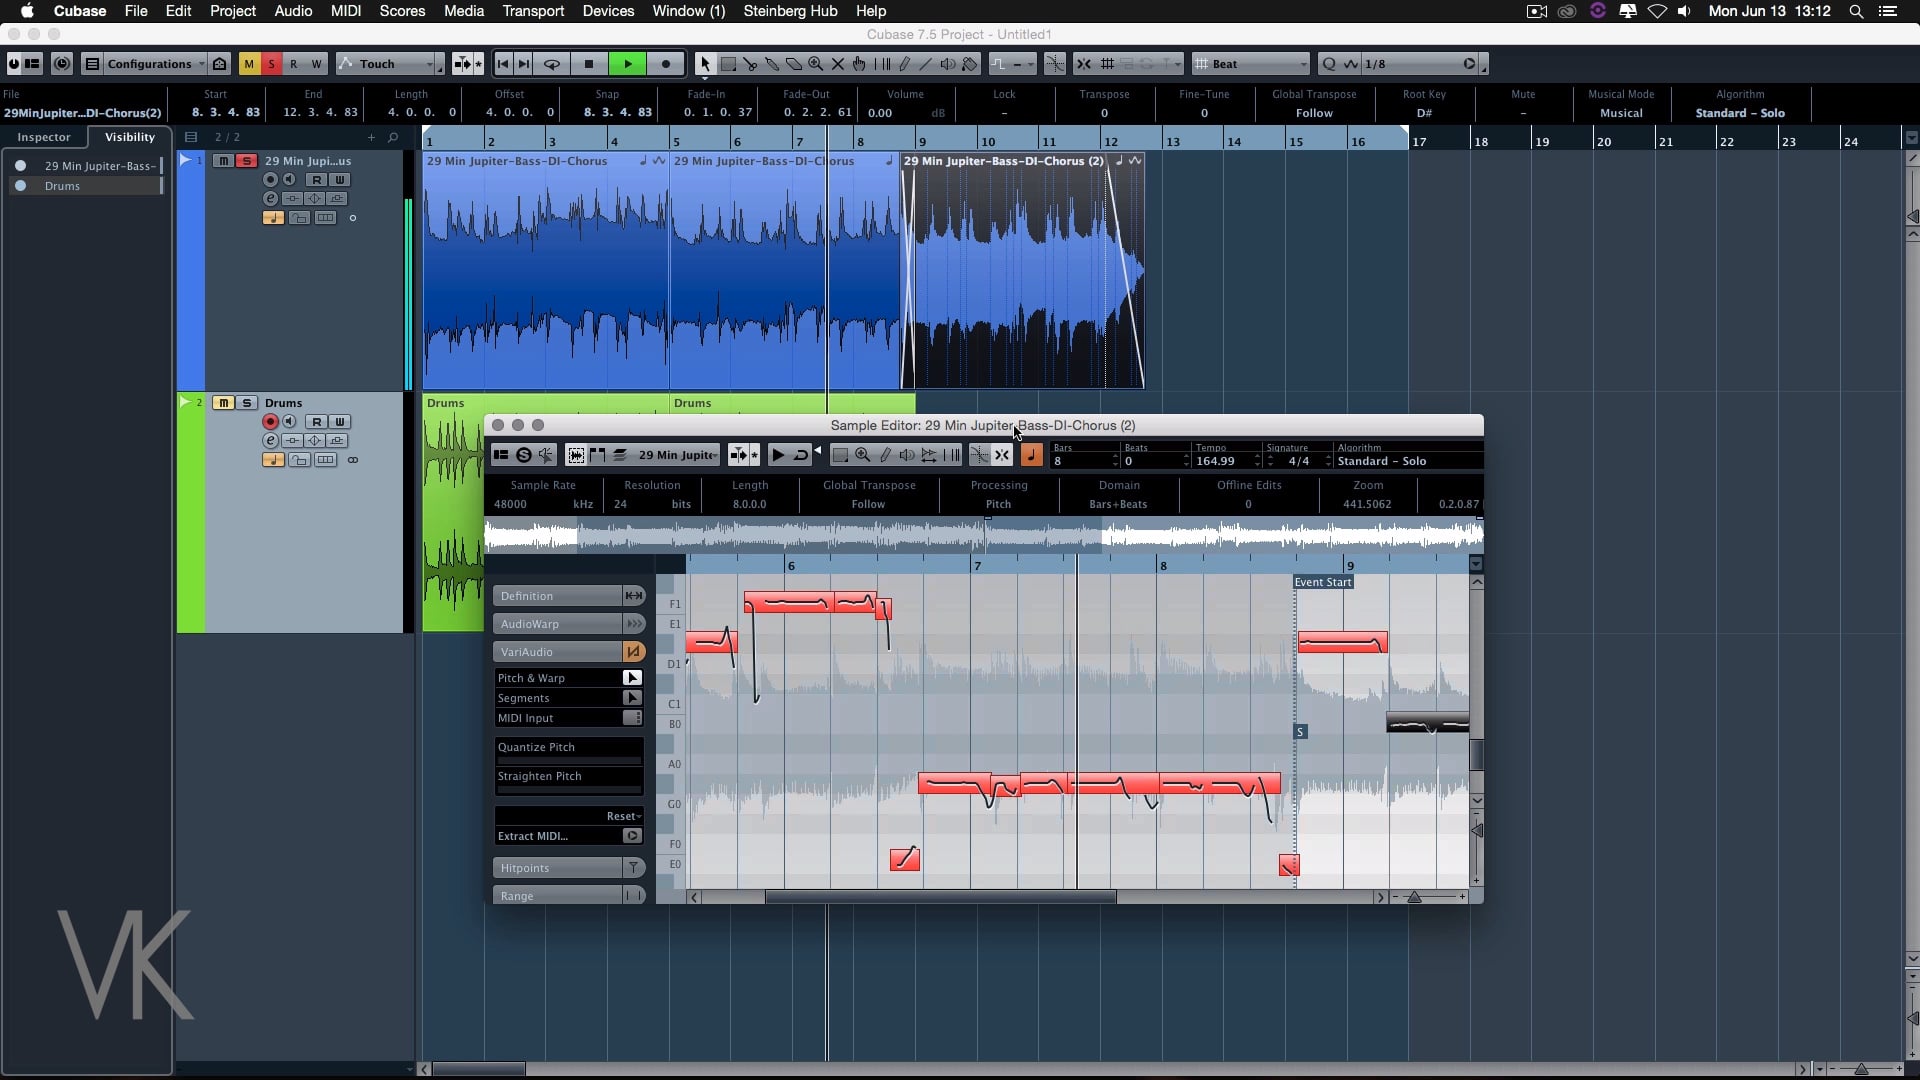Disable solo on the bass track

[x=246, y=161]
